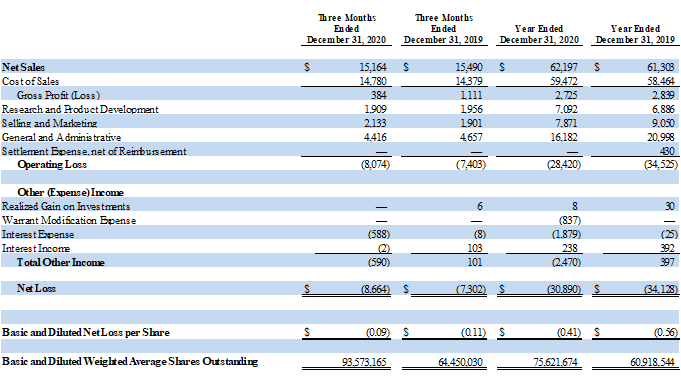
Task: Select the 'Interest Expense' label
Action: coord(38,235)
